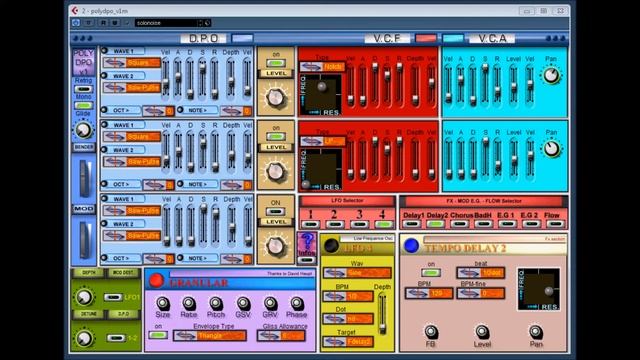
Task: Click the blue Tempo Delay 2 indicator
Action: (411, 246)
